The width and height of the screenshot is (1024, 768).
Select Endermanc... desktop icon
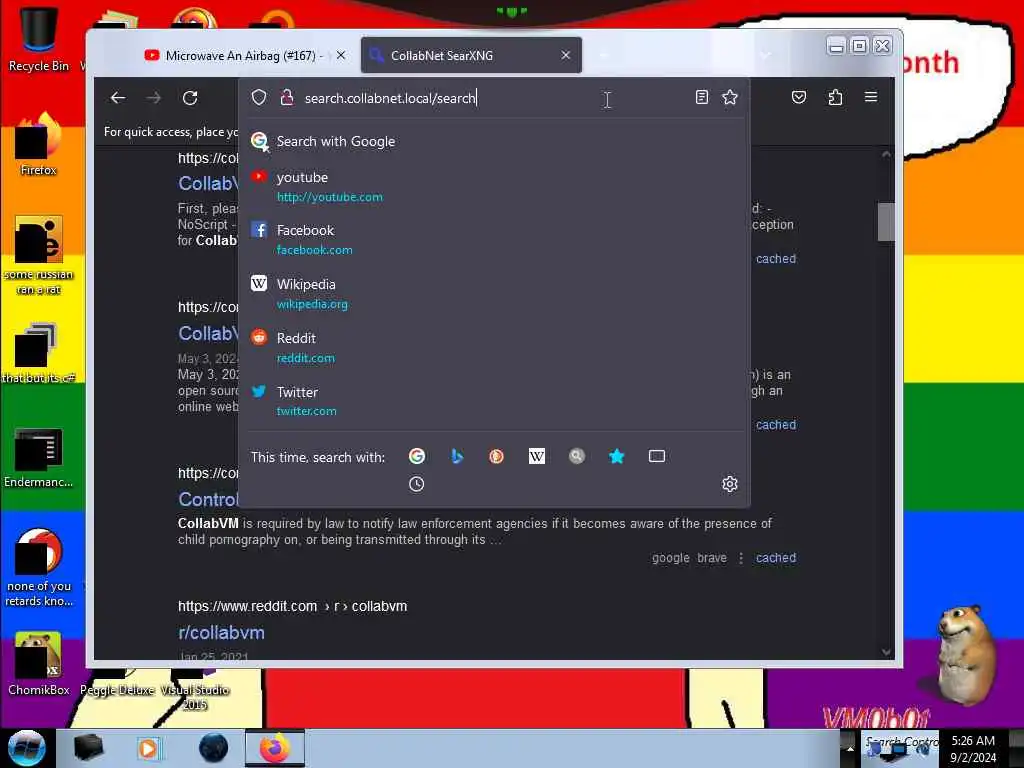(x=39, y=457)
